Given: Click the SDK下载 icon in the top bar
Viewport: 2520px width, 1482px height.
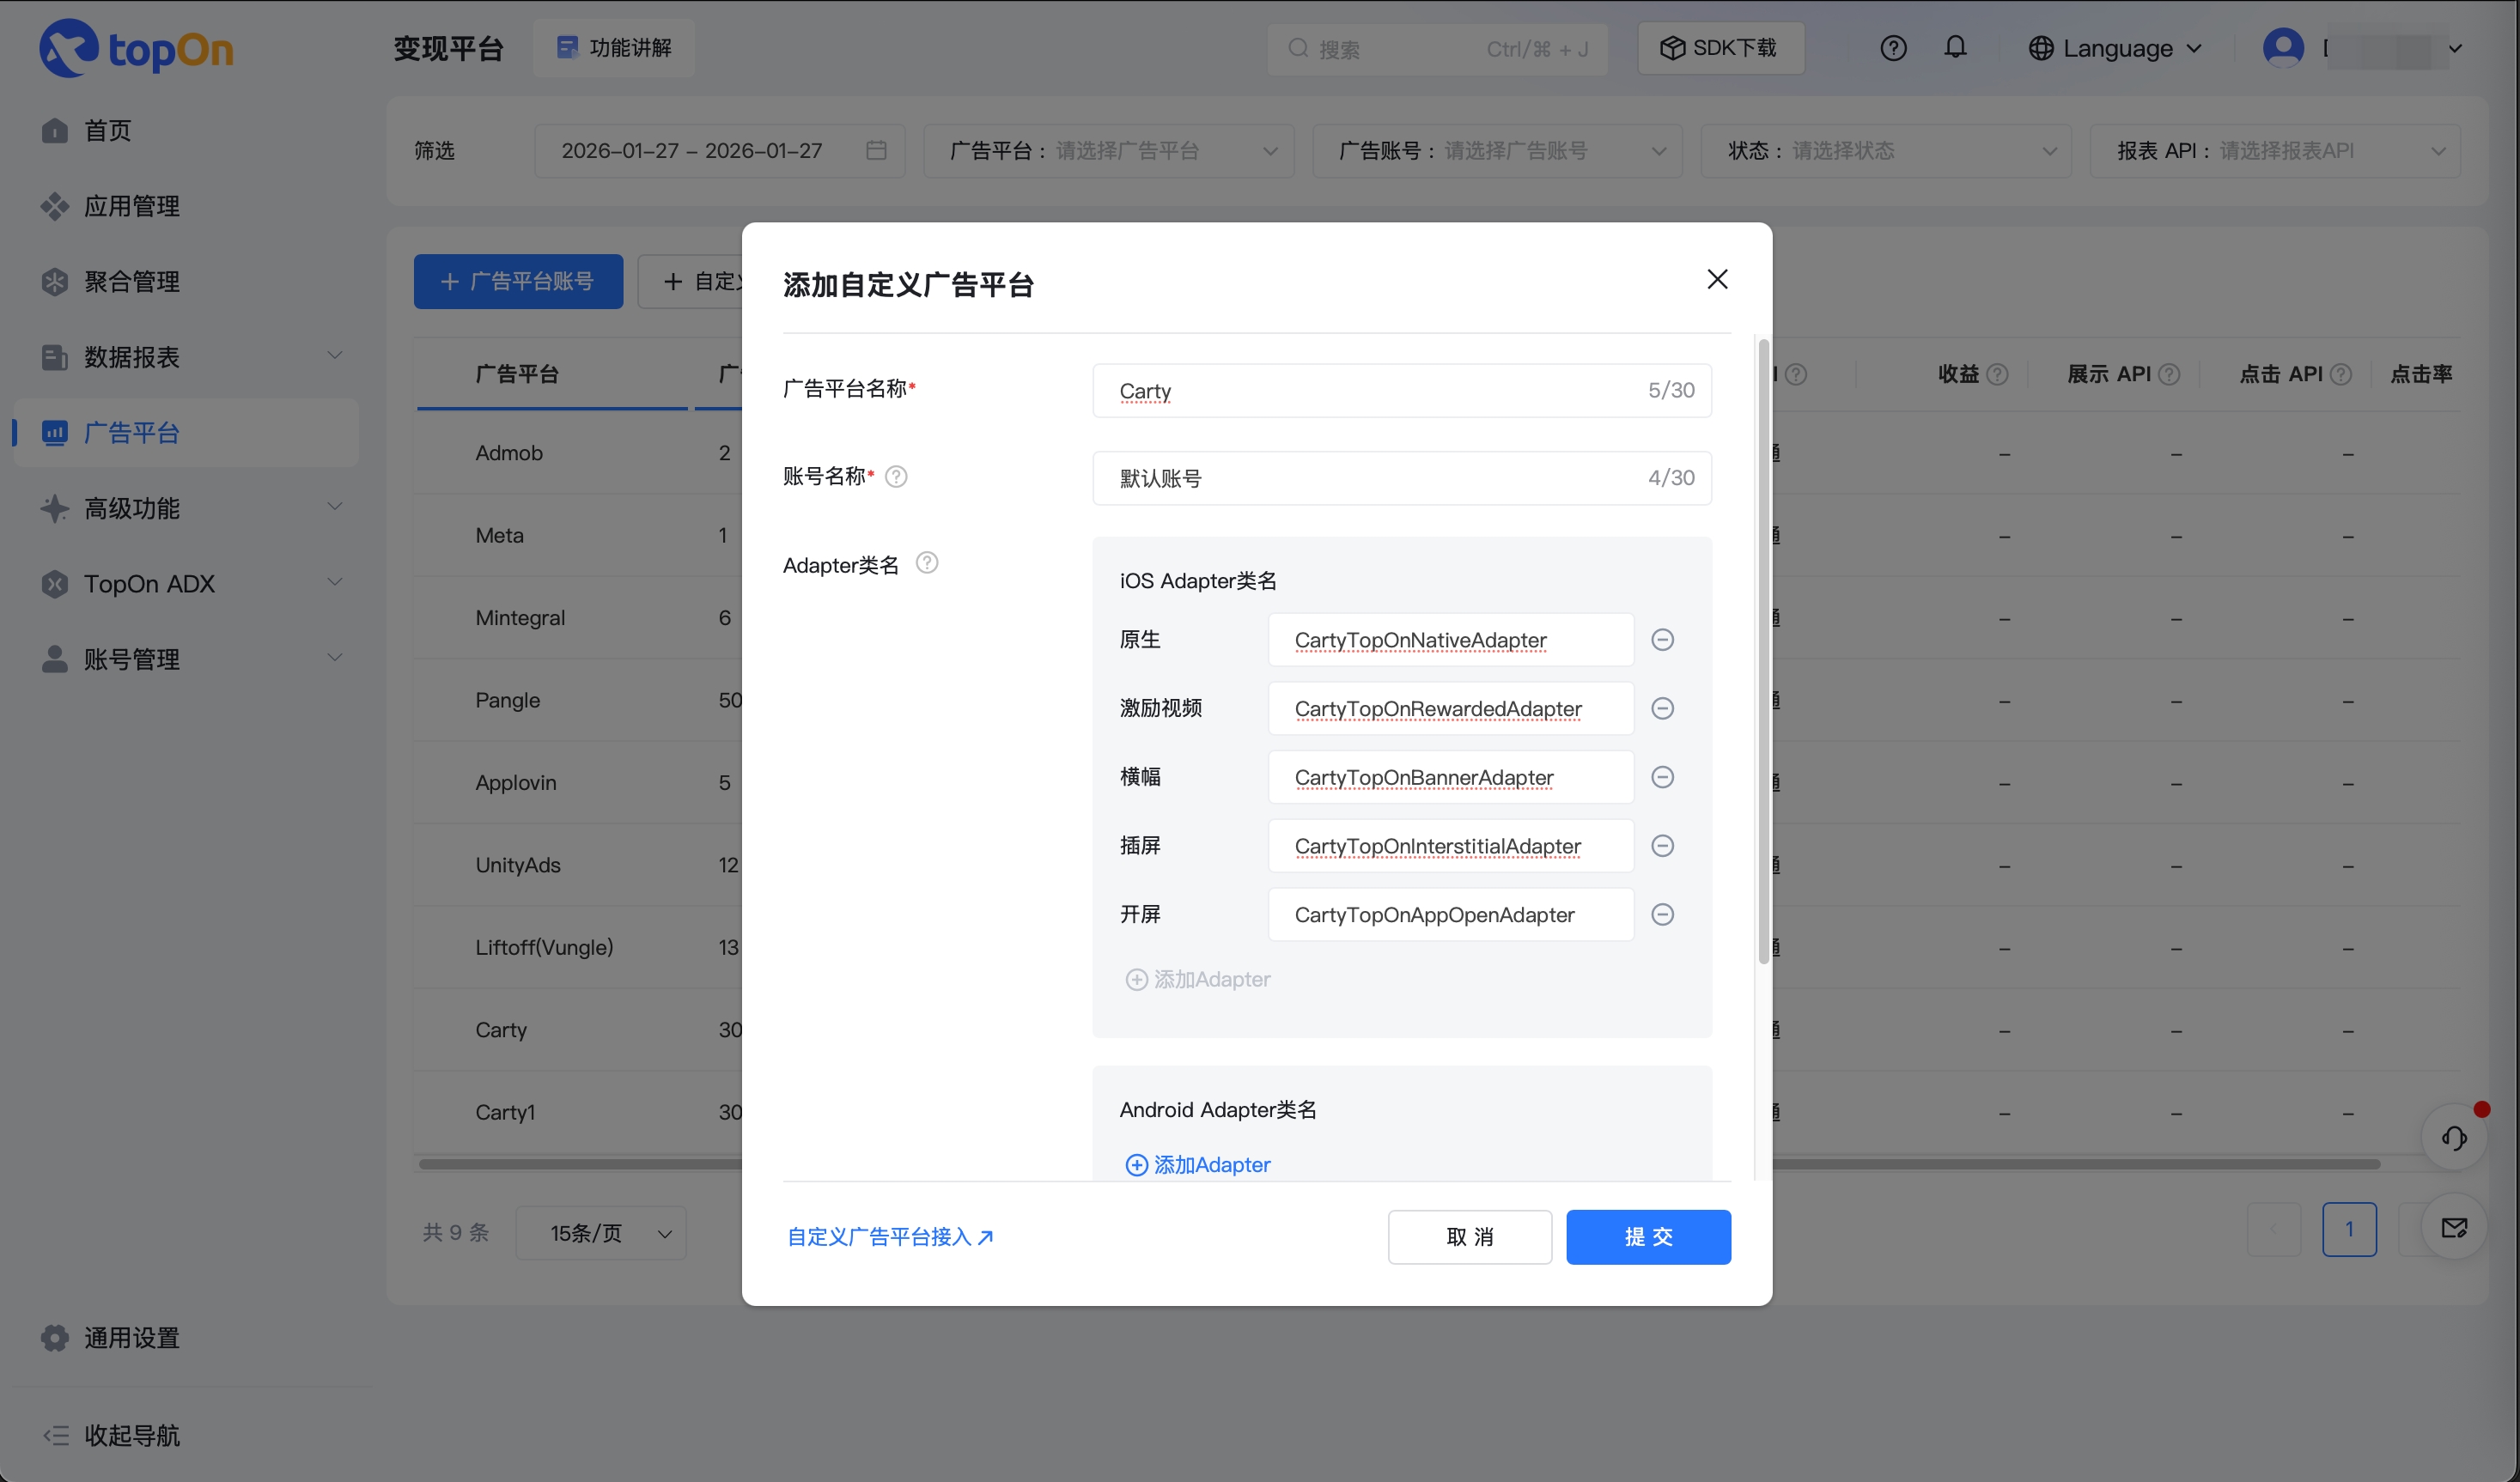Looking at the screenshot, I should pyautogui.click(x=1672, y=47).
